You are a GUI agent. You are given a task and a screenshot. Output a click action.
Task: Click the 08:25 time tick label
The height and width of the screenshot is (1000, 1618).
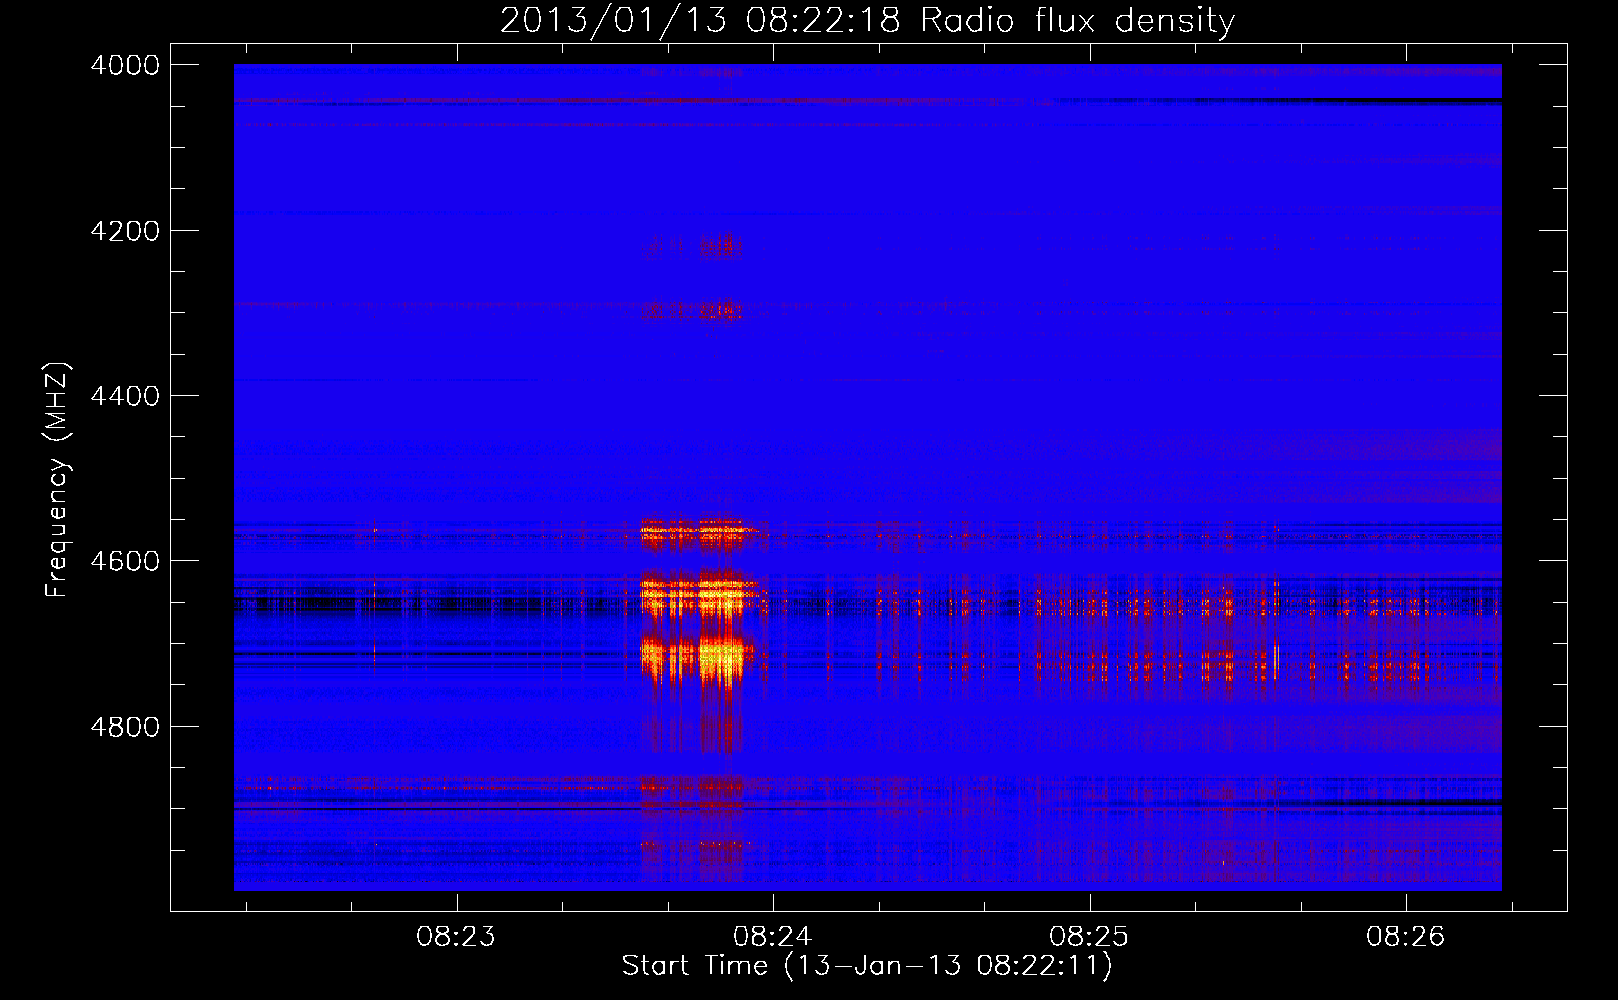[x=1089, y=937]
